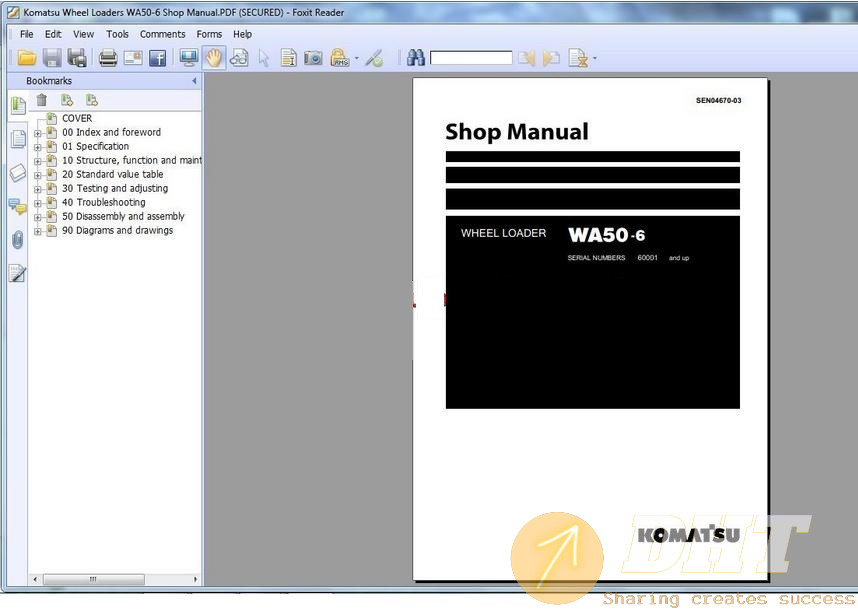Screen dimensions: 858x611
Task: Open a file with the folder icon
Action: click(26, 57)
